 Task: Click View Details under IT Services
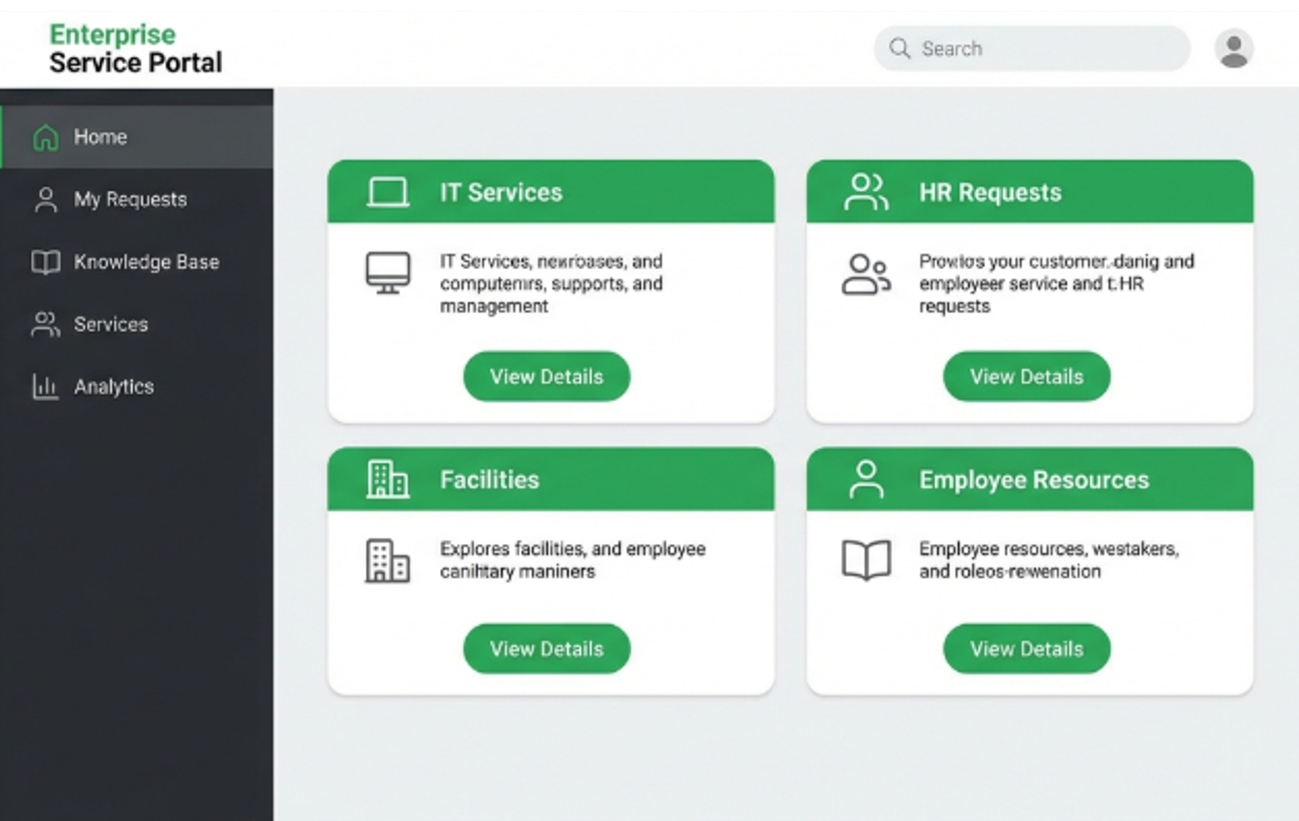pos(546,376)
